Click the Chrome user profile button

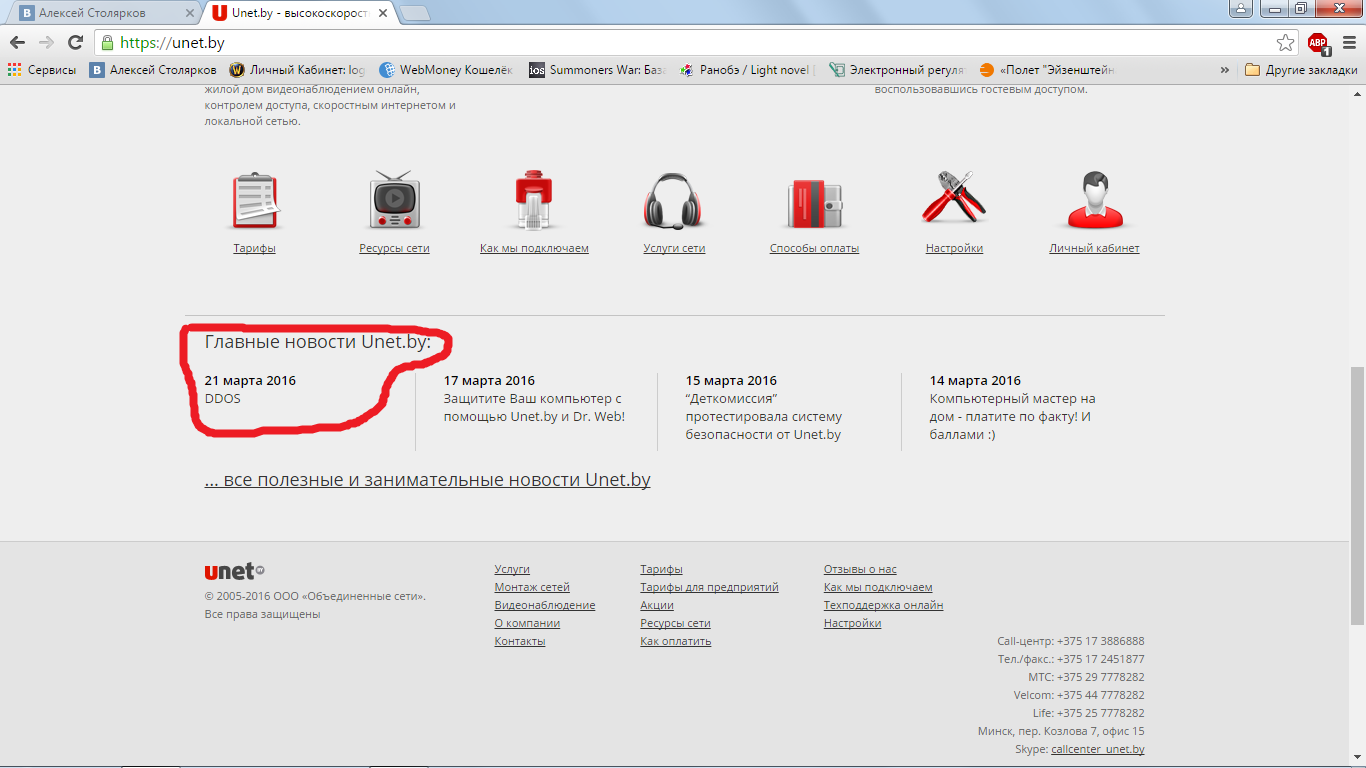point(1241,8)
